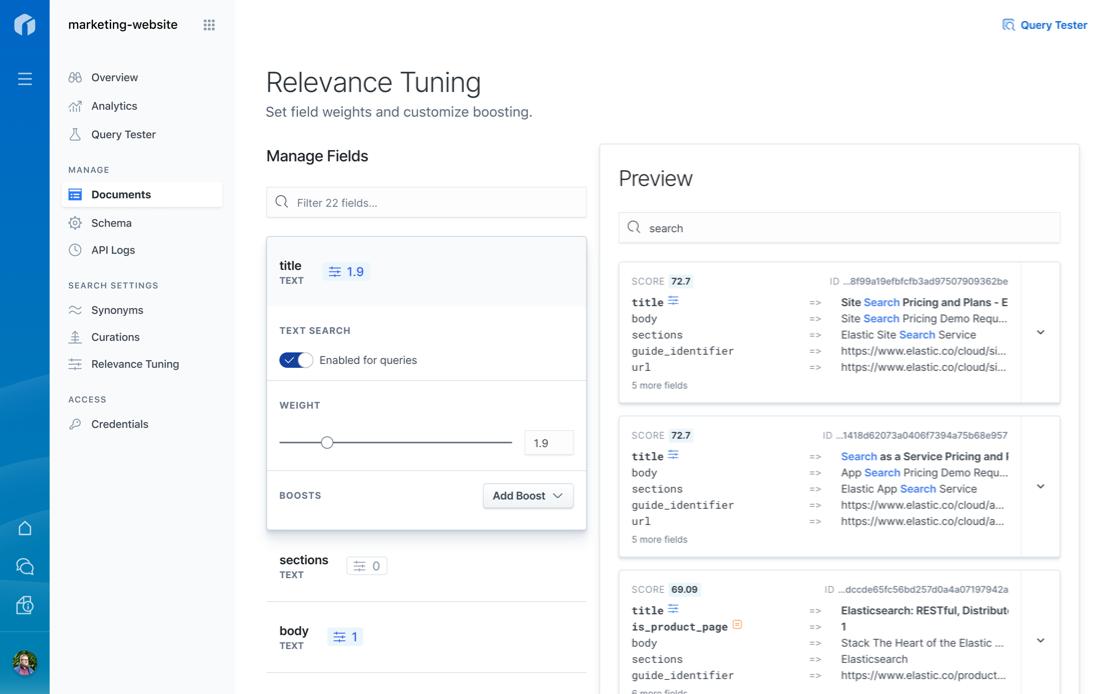Expand the sections field row

pos(426,567)
